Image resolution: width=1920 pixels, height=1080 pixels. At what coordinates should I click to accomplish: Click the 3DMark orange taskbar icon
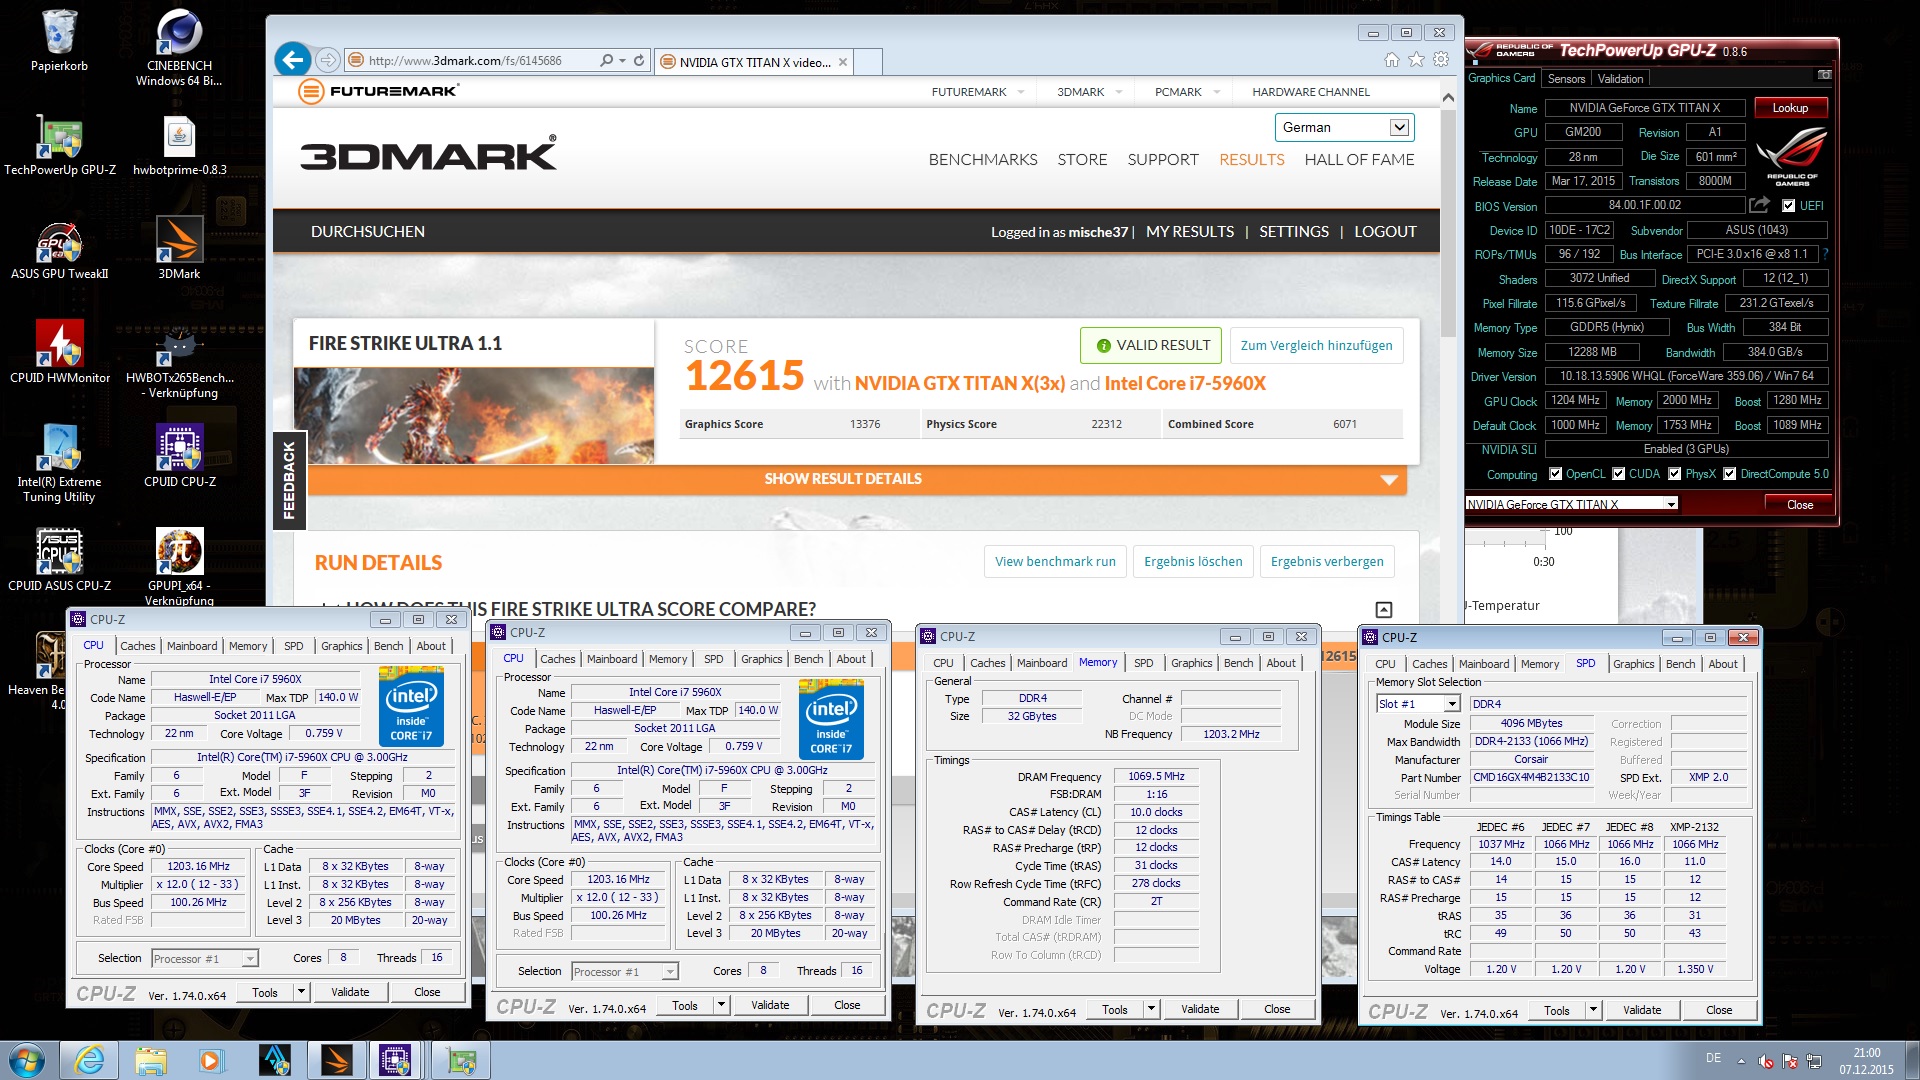[336, 1060]
